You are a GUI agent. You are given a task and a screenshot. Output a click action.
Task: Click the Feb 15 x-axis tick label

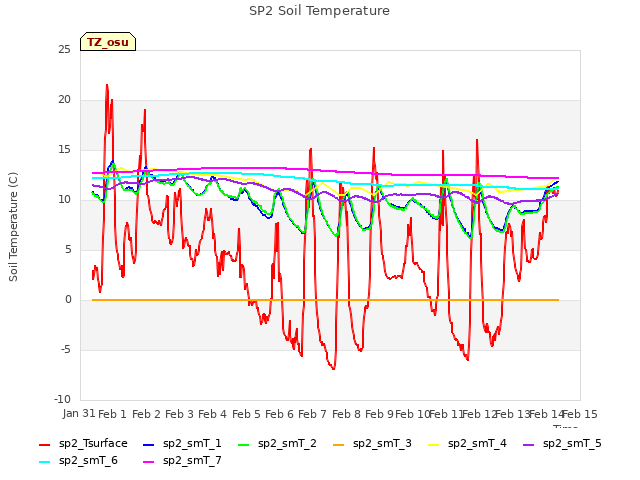point(580,414)
